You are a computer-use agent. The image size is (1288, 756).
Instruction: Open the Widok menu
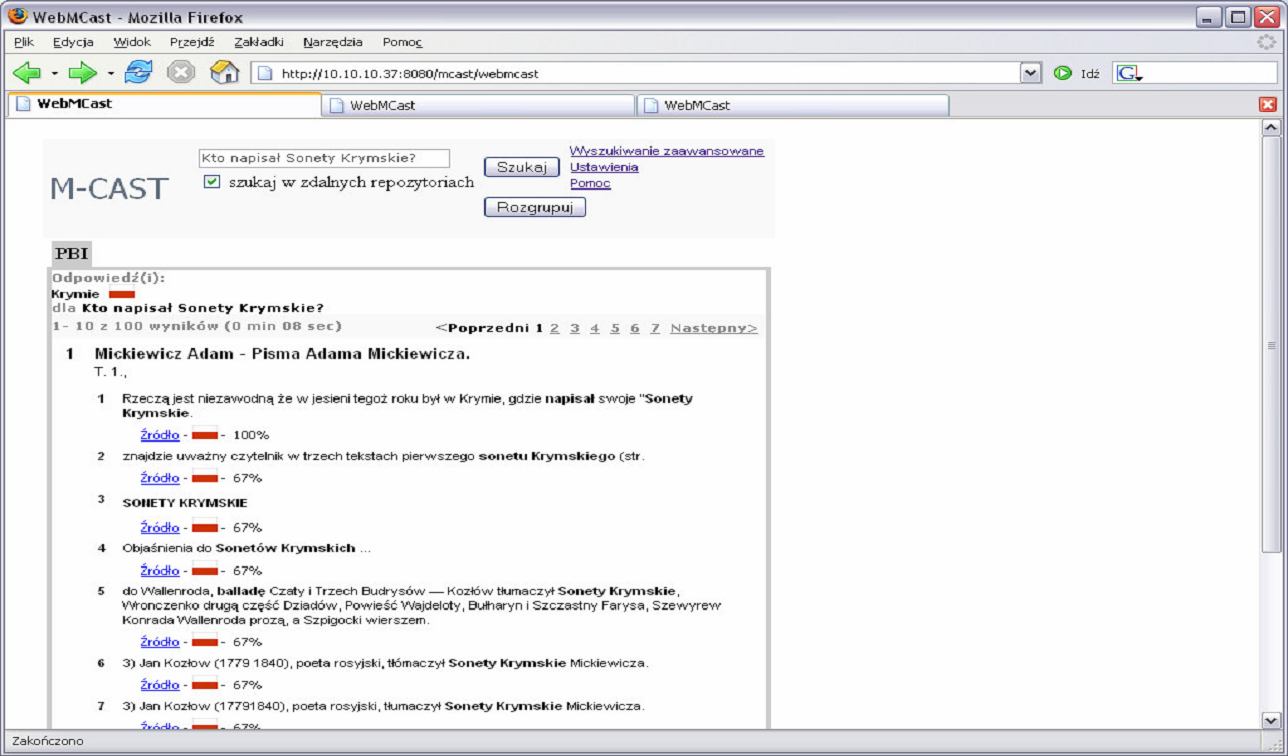(x=132, y=42)
